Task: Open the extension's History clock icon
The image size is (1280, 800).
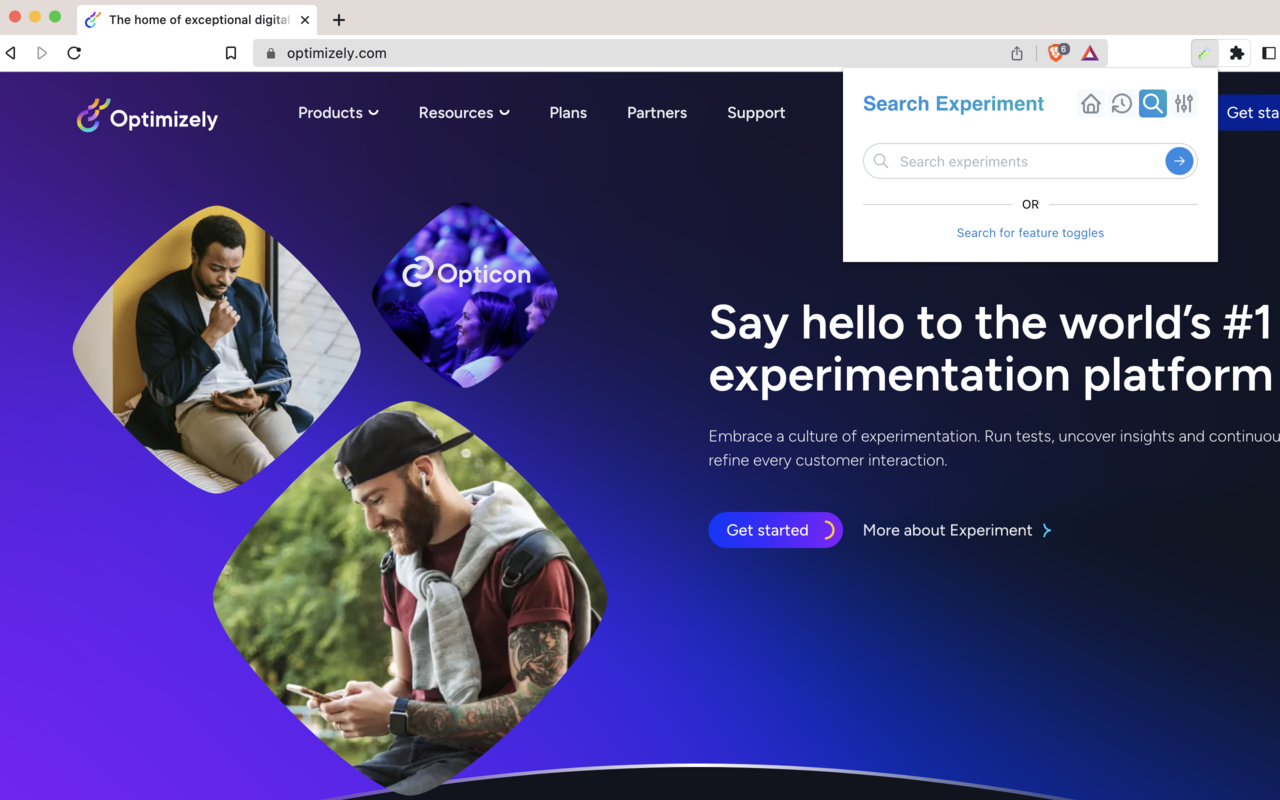Action: click(x=1121, y=104)
